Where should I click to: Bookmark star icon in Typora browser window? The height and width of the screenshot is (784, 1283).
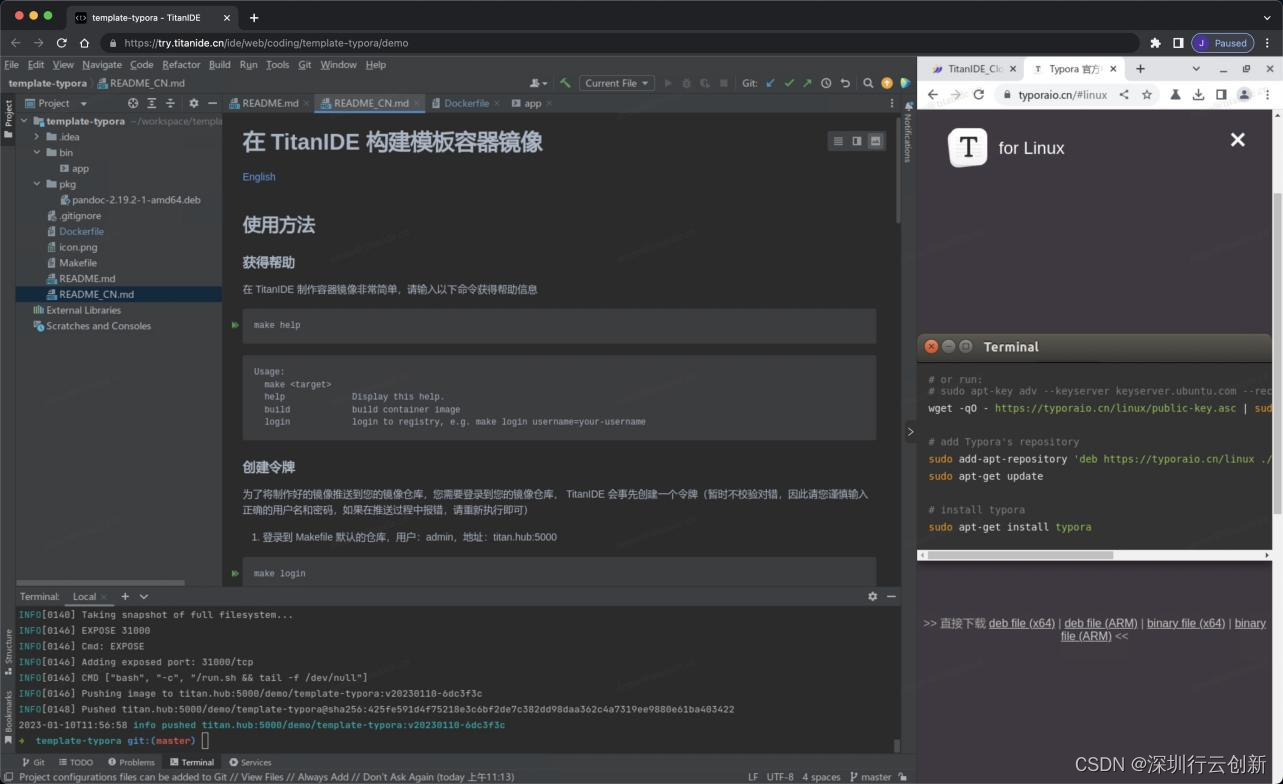(1147, 94)
